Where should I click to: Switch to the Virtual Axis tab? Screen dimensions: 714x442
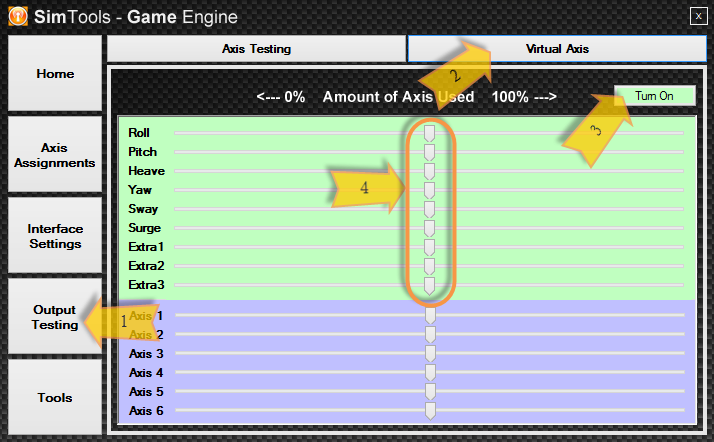coord(557,49)
